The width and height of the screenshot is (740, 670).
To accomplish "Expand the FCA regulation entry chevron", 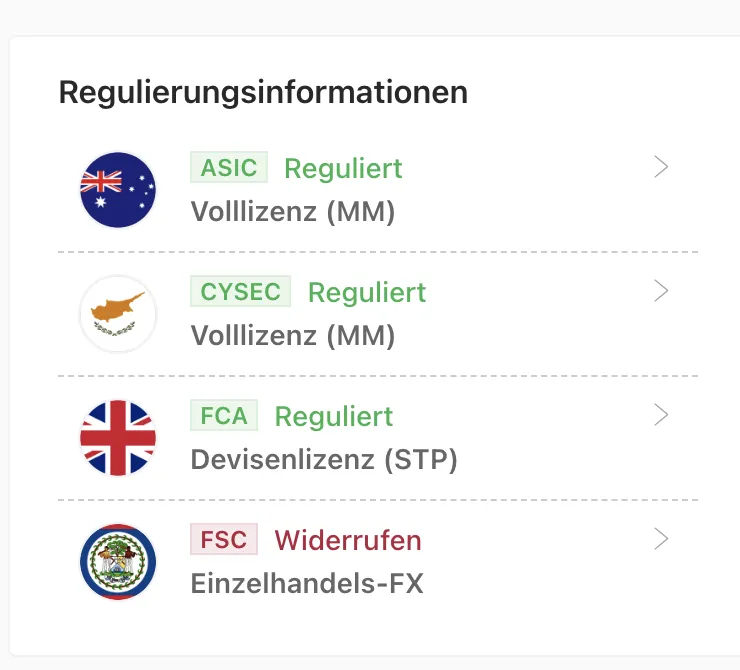I will (x=661, y=415).
